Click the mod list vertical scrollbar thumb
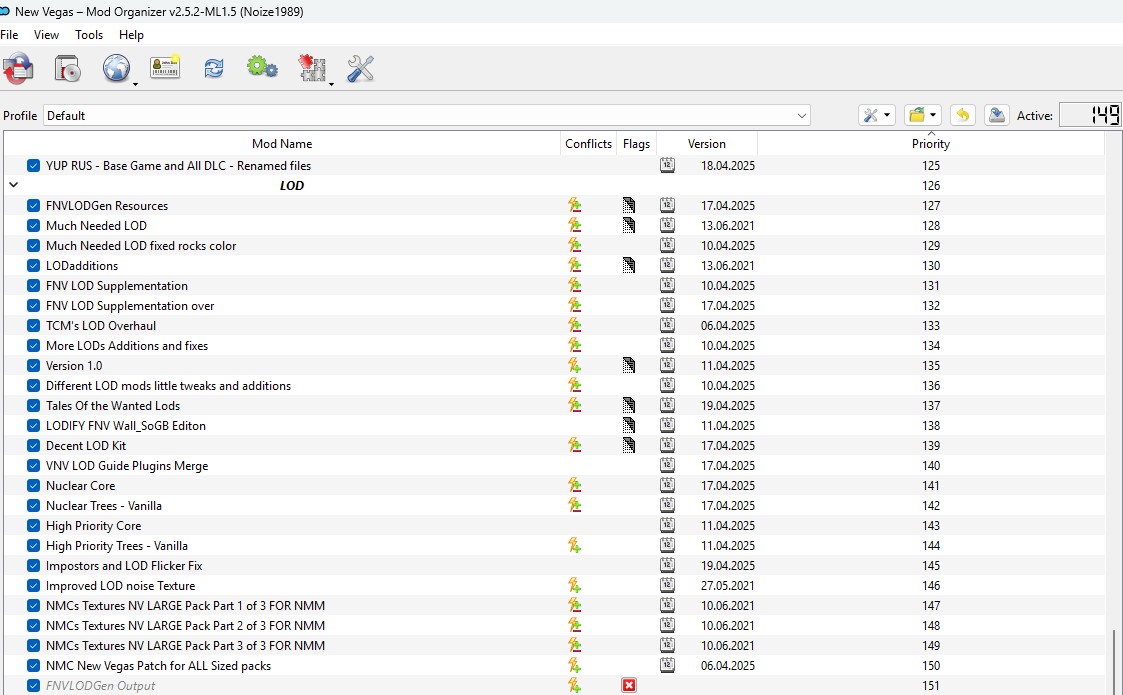 click(1114, 663)
